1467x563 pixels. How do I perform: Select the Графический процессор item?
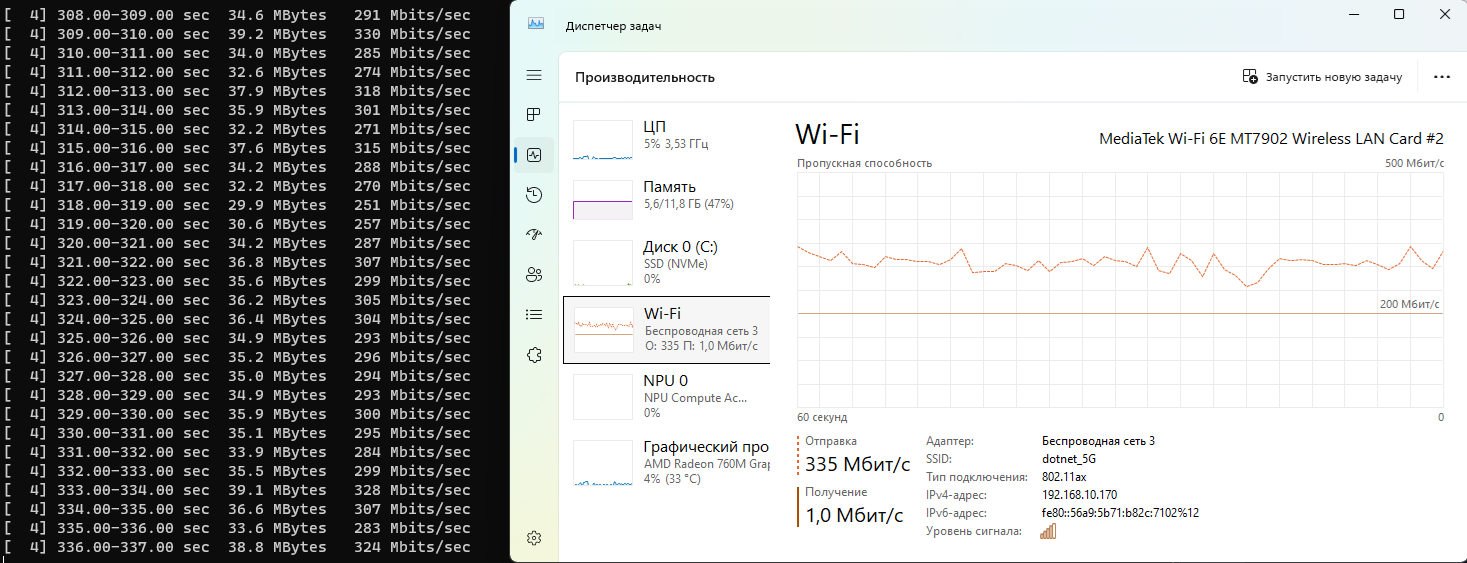click(x=667, y=463)
